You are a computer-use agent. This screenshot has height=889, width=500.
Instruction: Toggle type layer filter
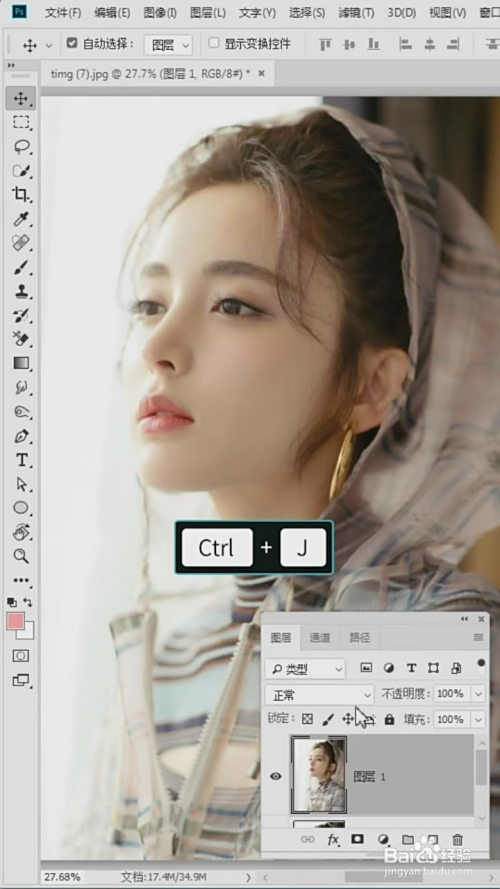pyautogui.click(x=412, y=668)
